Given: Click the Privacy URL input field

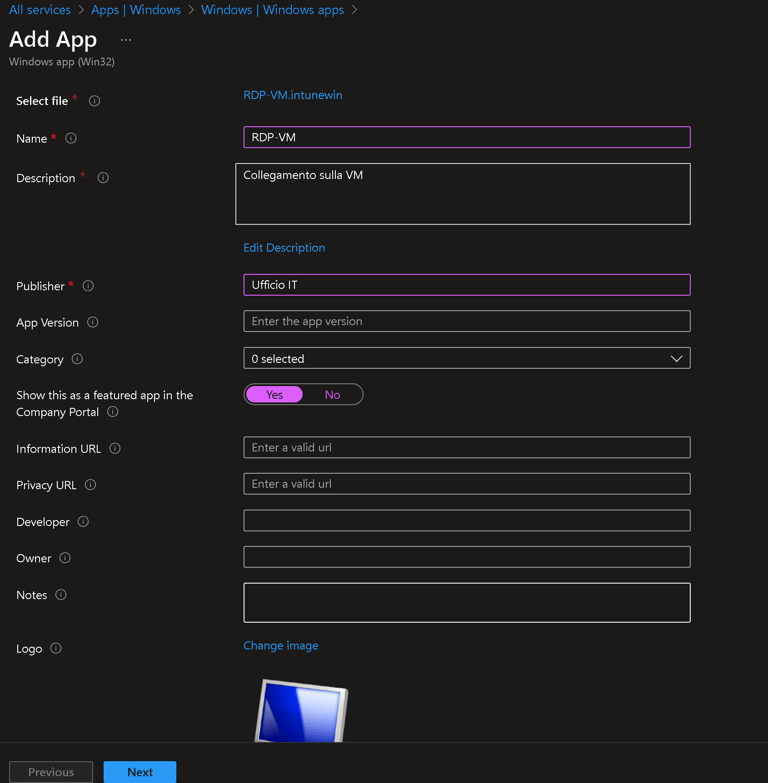Looking at the screenshot, I should (x=467, y=484).
